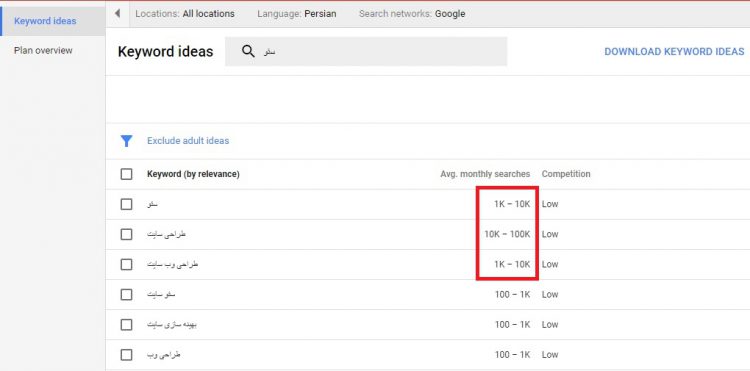Collapse the side panel with the left arrow

pyautogui.click(x=117, y=14)
